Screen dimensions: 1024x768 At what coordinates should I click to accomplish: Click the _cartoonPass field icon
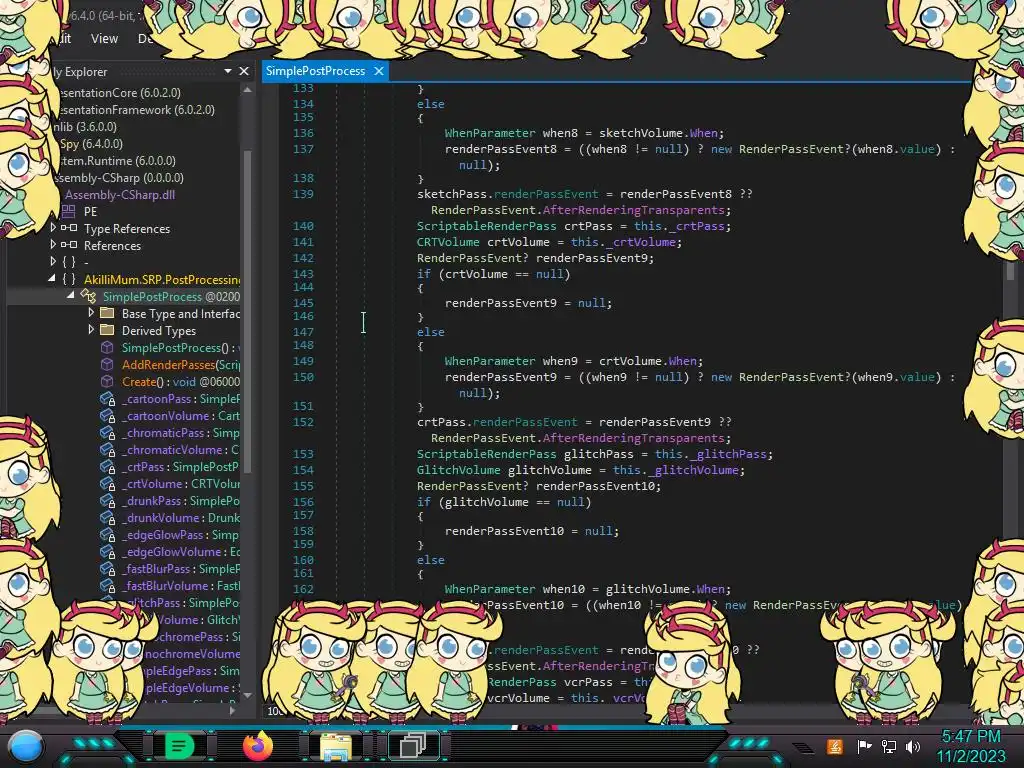point(108,398)
